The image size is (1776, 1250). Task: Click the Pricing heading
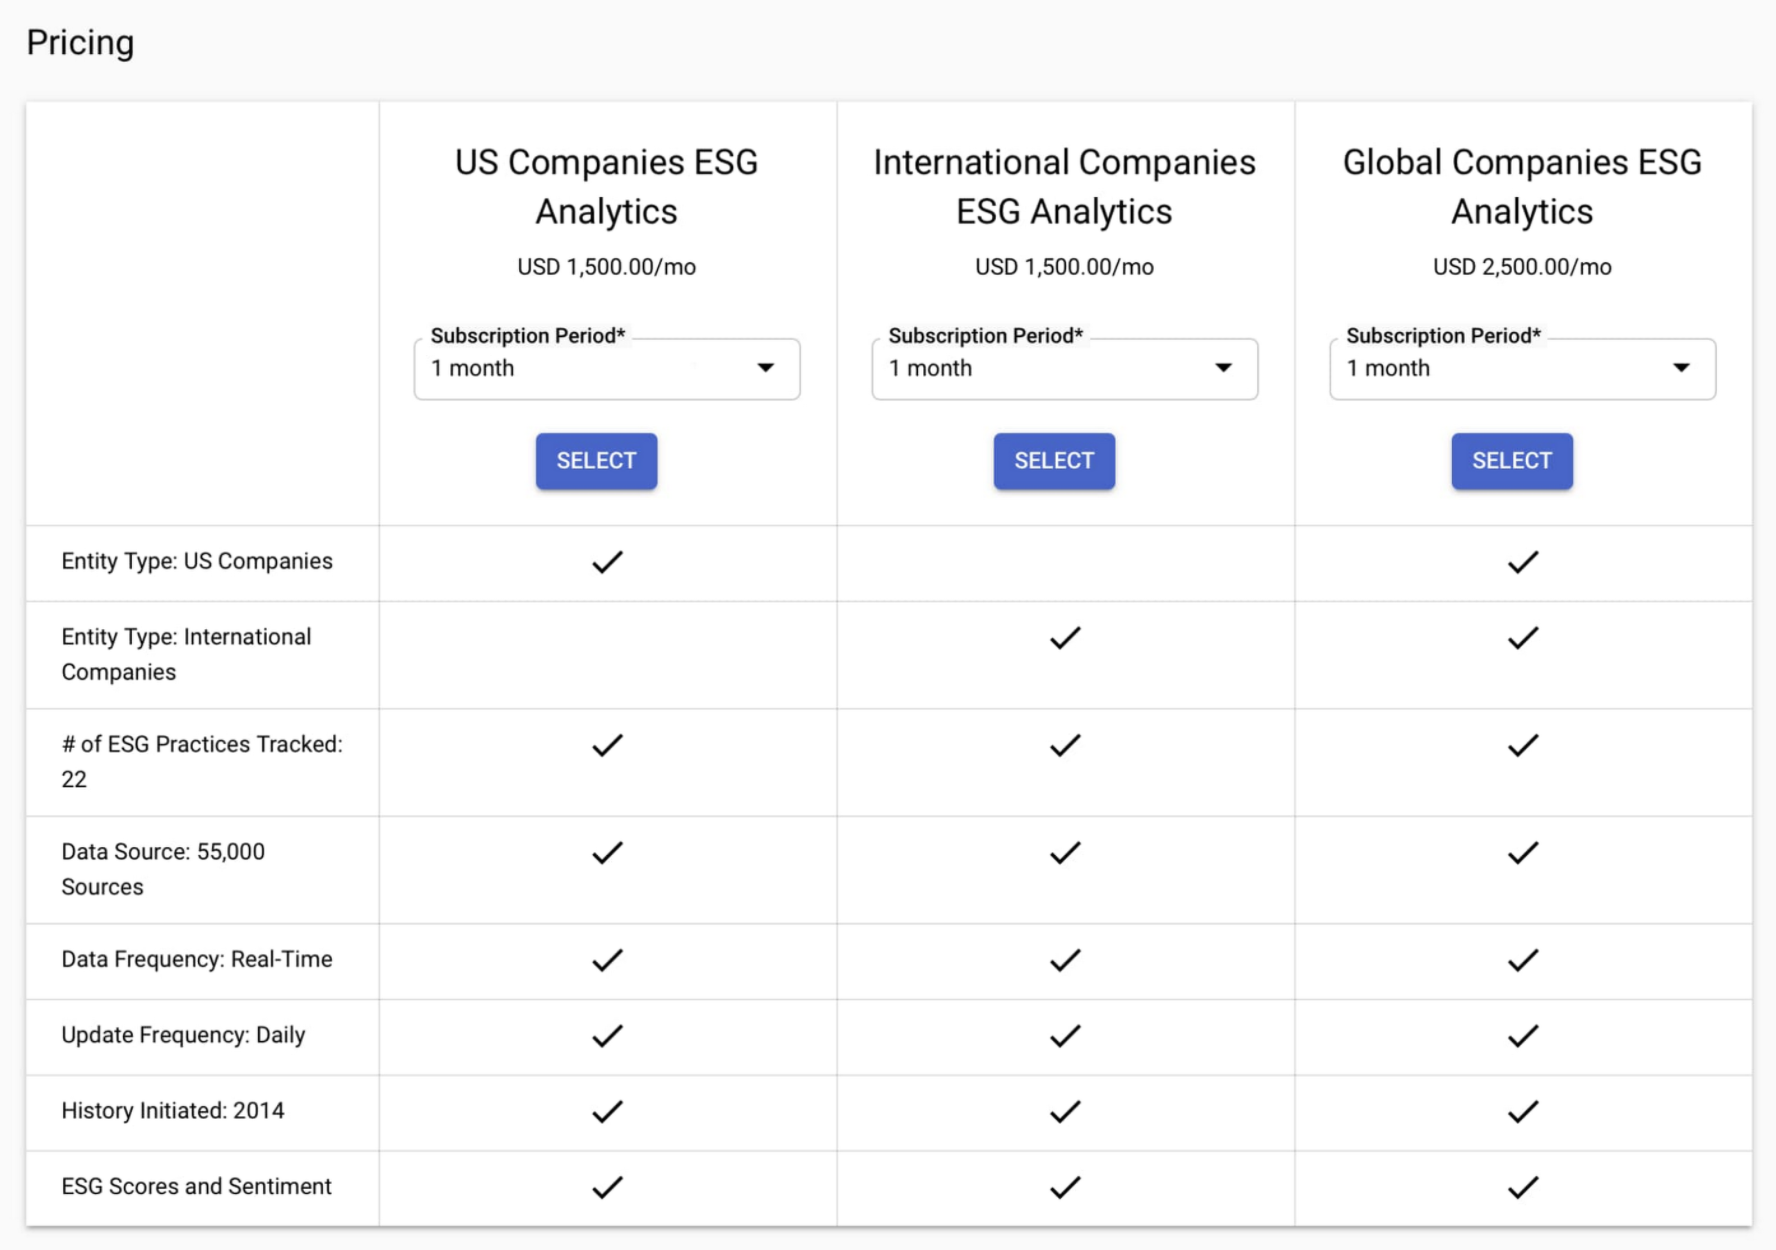point(80,43)
